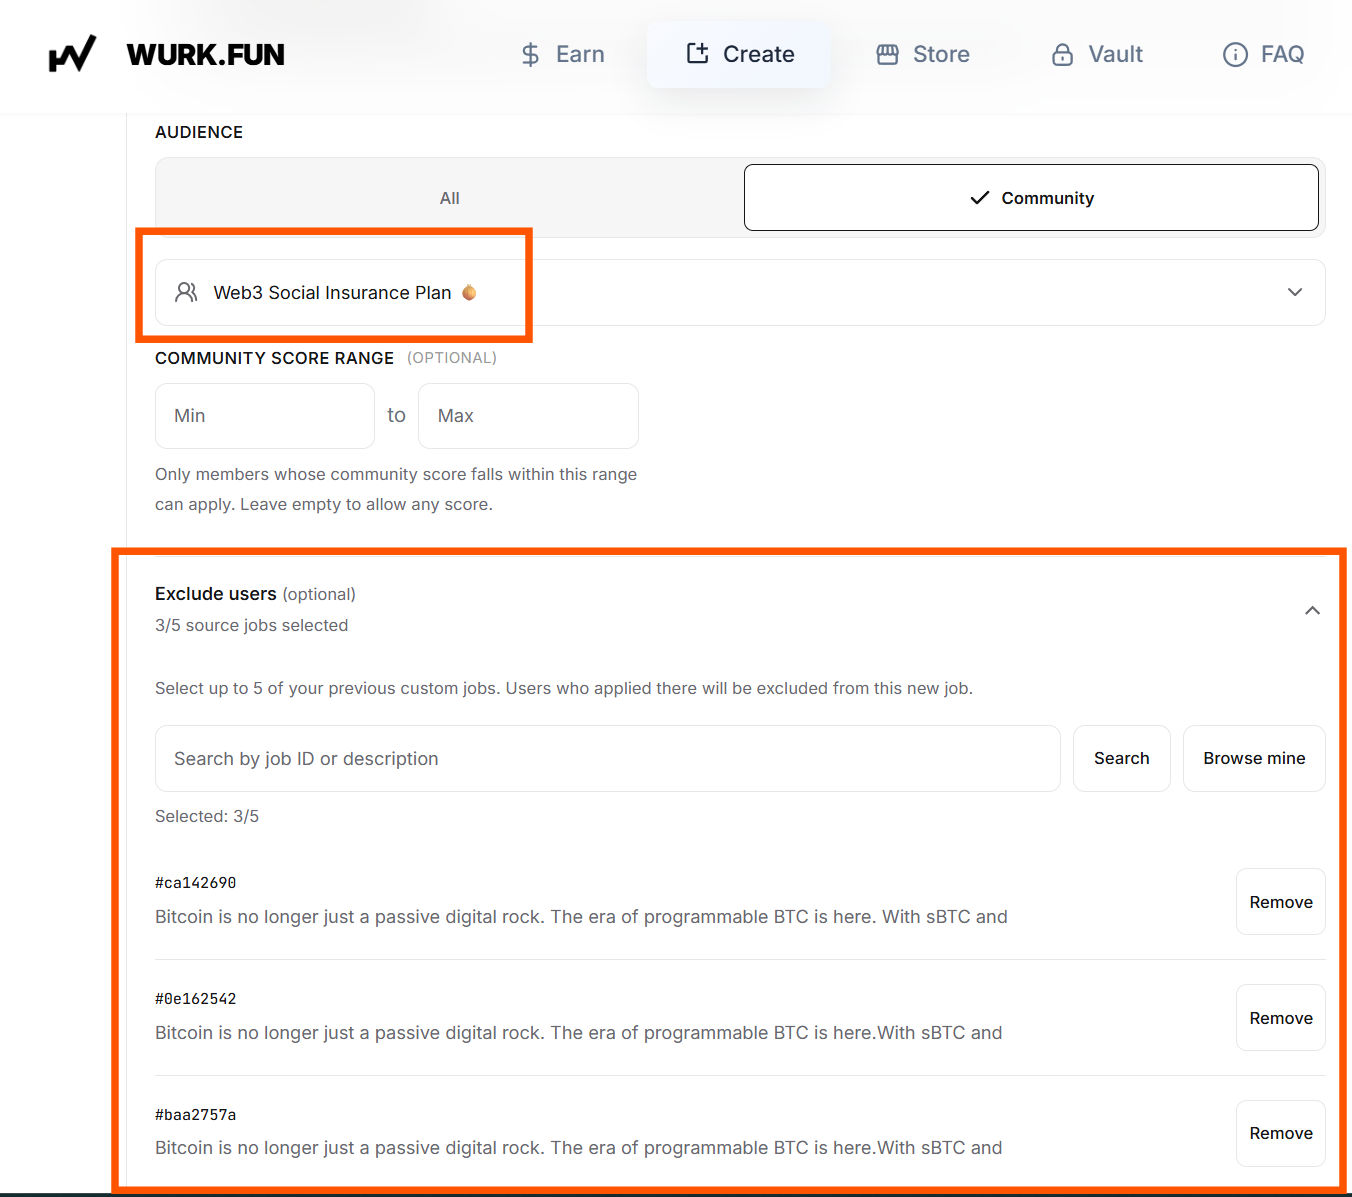Click the Selected: 3/5 counter text
Viewport: 1352px width, 1197px height.
click(x=207, y=816)
